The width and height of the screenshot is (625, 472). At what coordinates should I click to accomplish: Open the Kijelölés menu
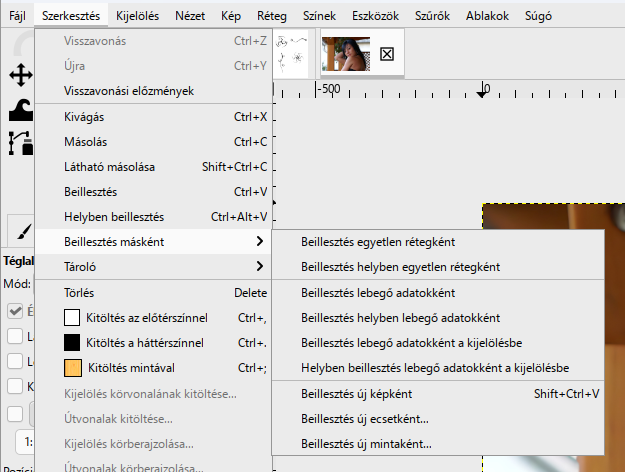coord(137,16)
